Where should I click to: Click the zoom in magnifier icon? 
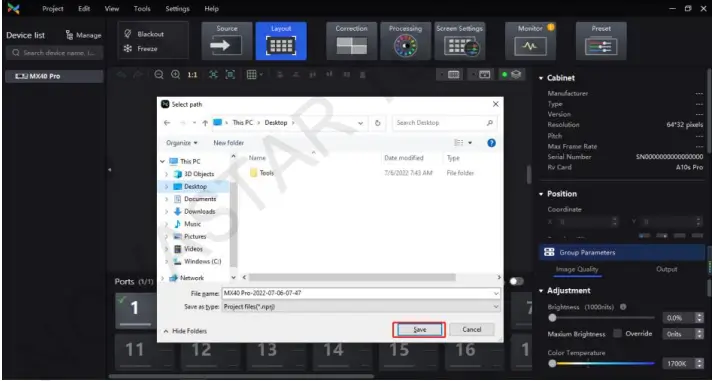point(175,75)
